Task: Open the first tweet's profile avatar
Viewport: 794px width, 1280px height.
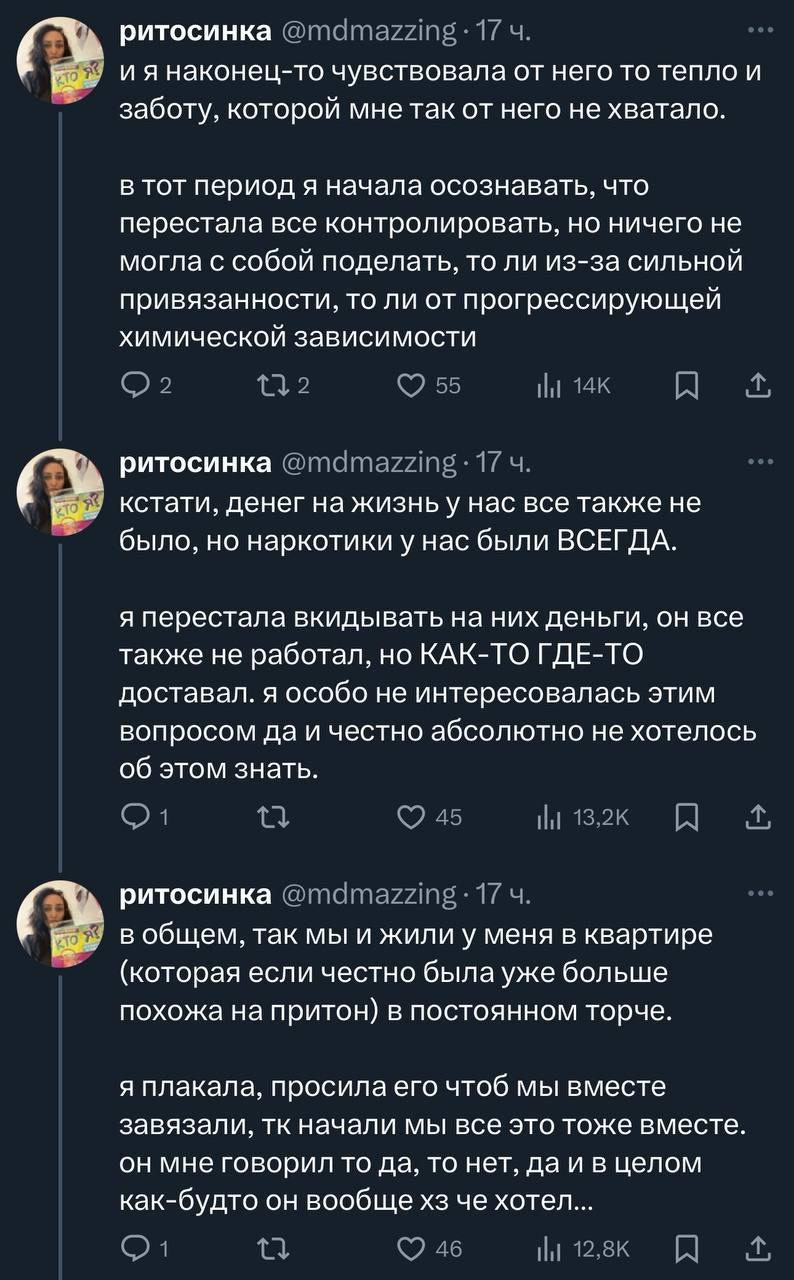Action: [x=61, y=58]
